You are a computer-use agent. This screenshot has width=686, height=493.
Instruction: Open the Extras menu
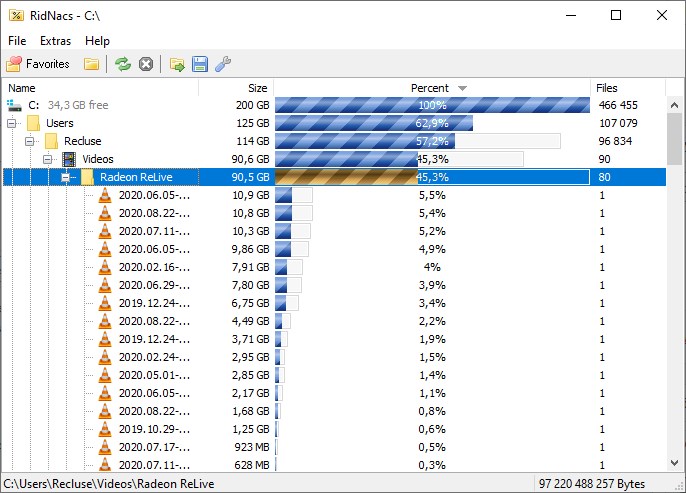[55, 41]
